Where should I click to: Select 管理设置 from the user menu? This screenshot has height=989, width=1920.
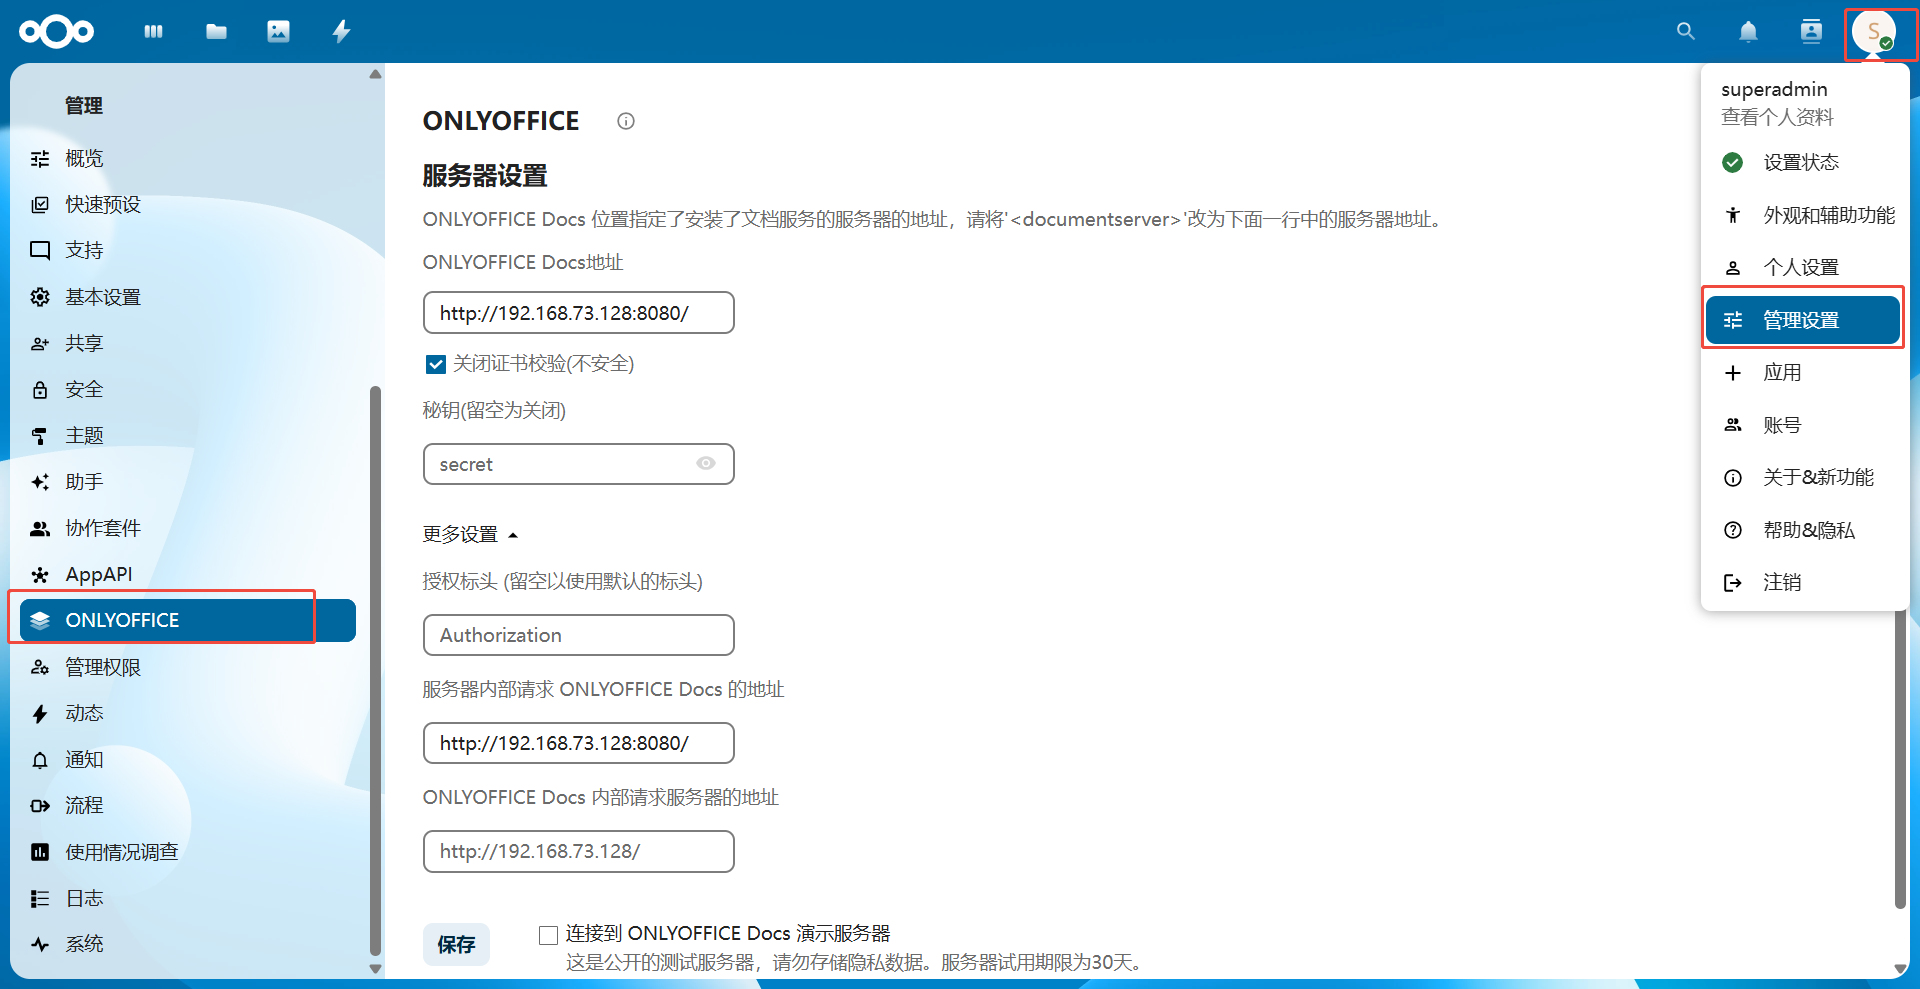coord(1801,319)
